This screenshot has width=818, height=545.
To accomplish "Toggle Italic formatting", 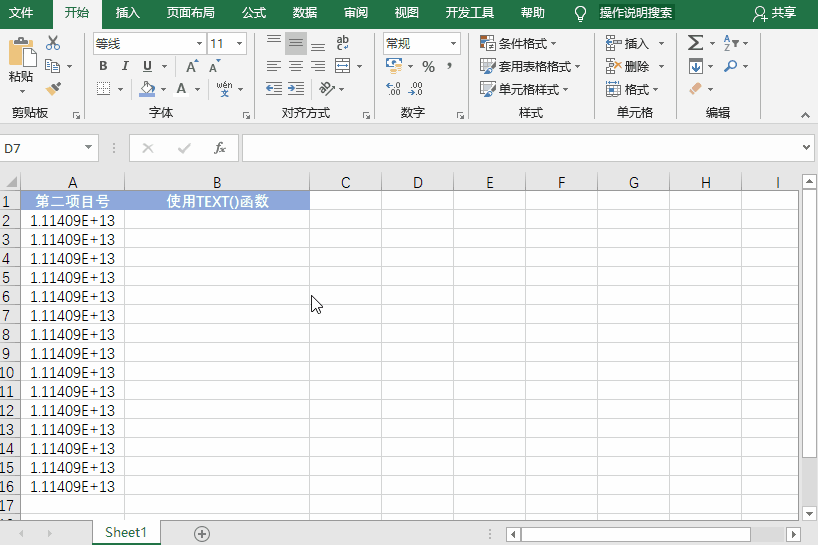I will pyautogui.click(x=125, y=66).
